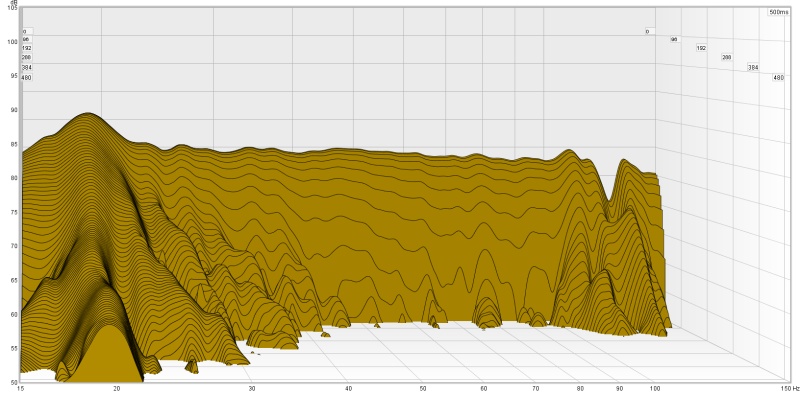Click the 100 Hz frequency axis tick label
Viewport: 800px width, 393px height.
(655, 388)
